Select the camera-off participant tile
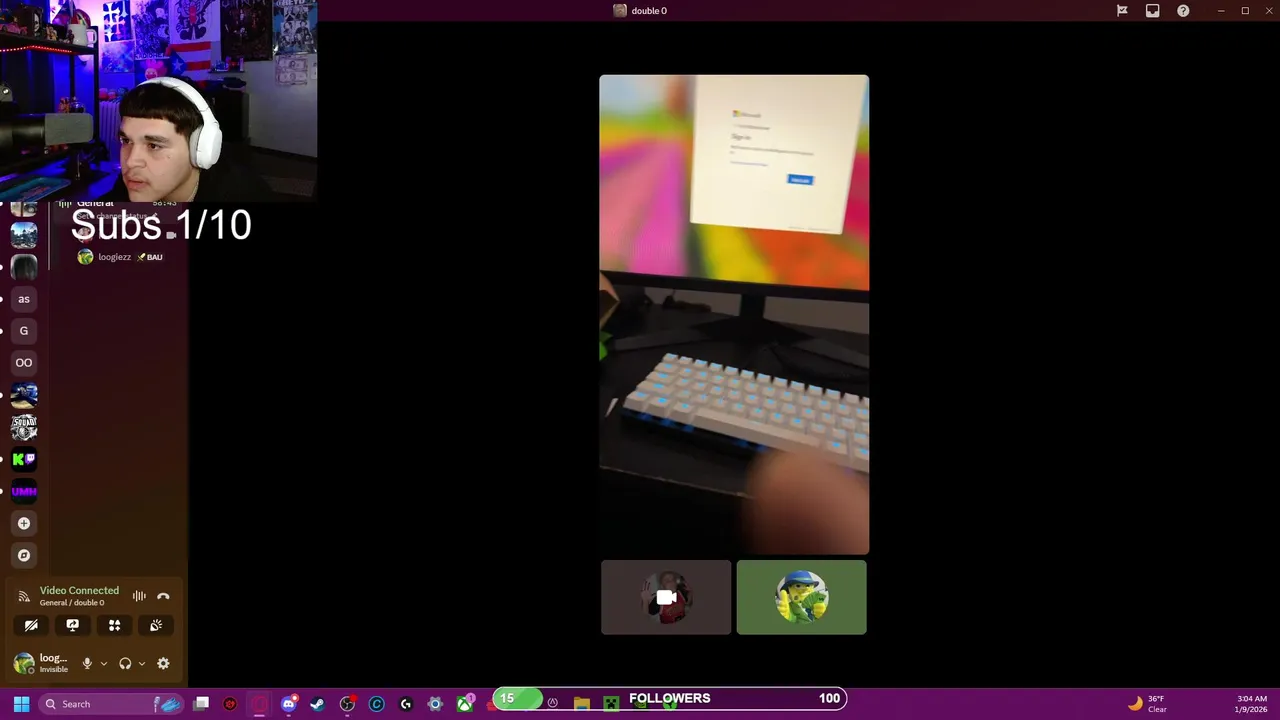 pyautogui.click(x=666, y=597)
